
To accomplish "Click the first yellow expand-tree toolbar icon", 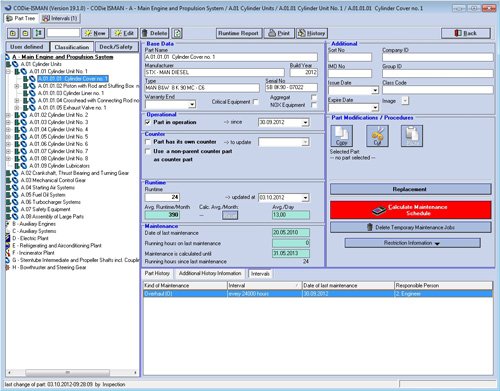I will point(13,33).
